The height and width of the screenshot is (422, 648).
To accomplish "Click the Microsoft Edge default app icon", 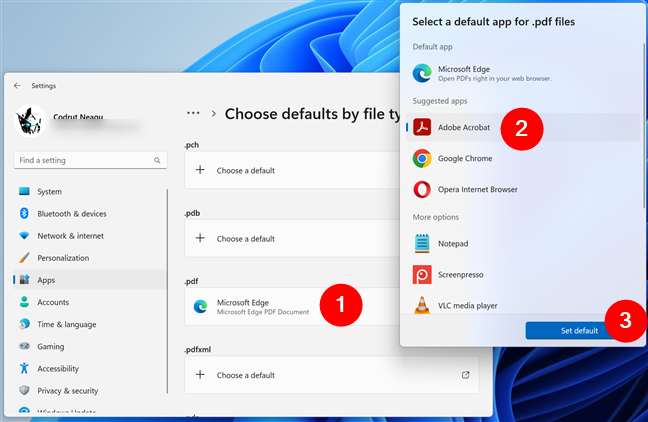I will (x=423, y=73).
